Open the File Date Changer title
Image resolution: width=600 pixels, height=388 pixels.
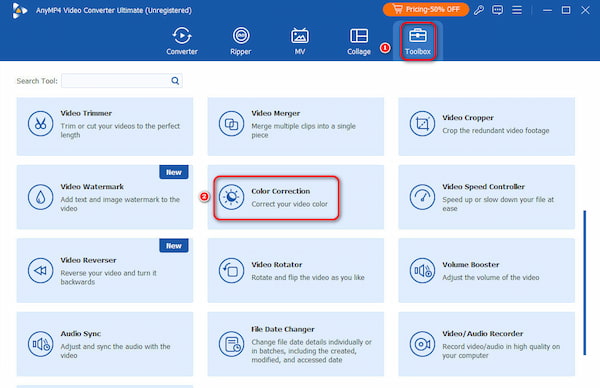coord(283,329)
